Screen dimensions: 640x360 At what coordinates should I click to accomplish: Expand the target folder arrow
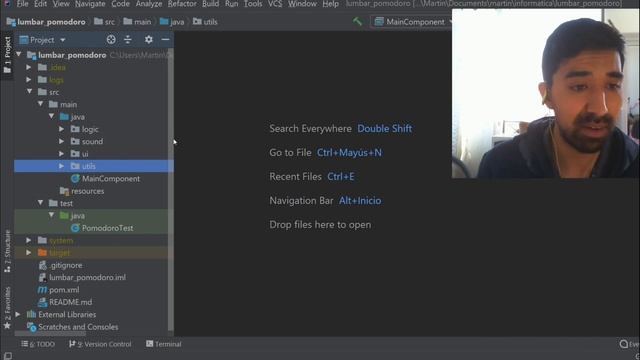(x=29, y=253)
